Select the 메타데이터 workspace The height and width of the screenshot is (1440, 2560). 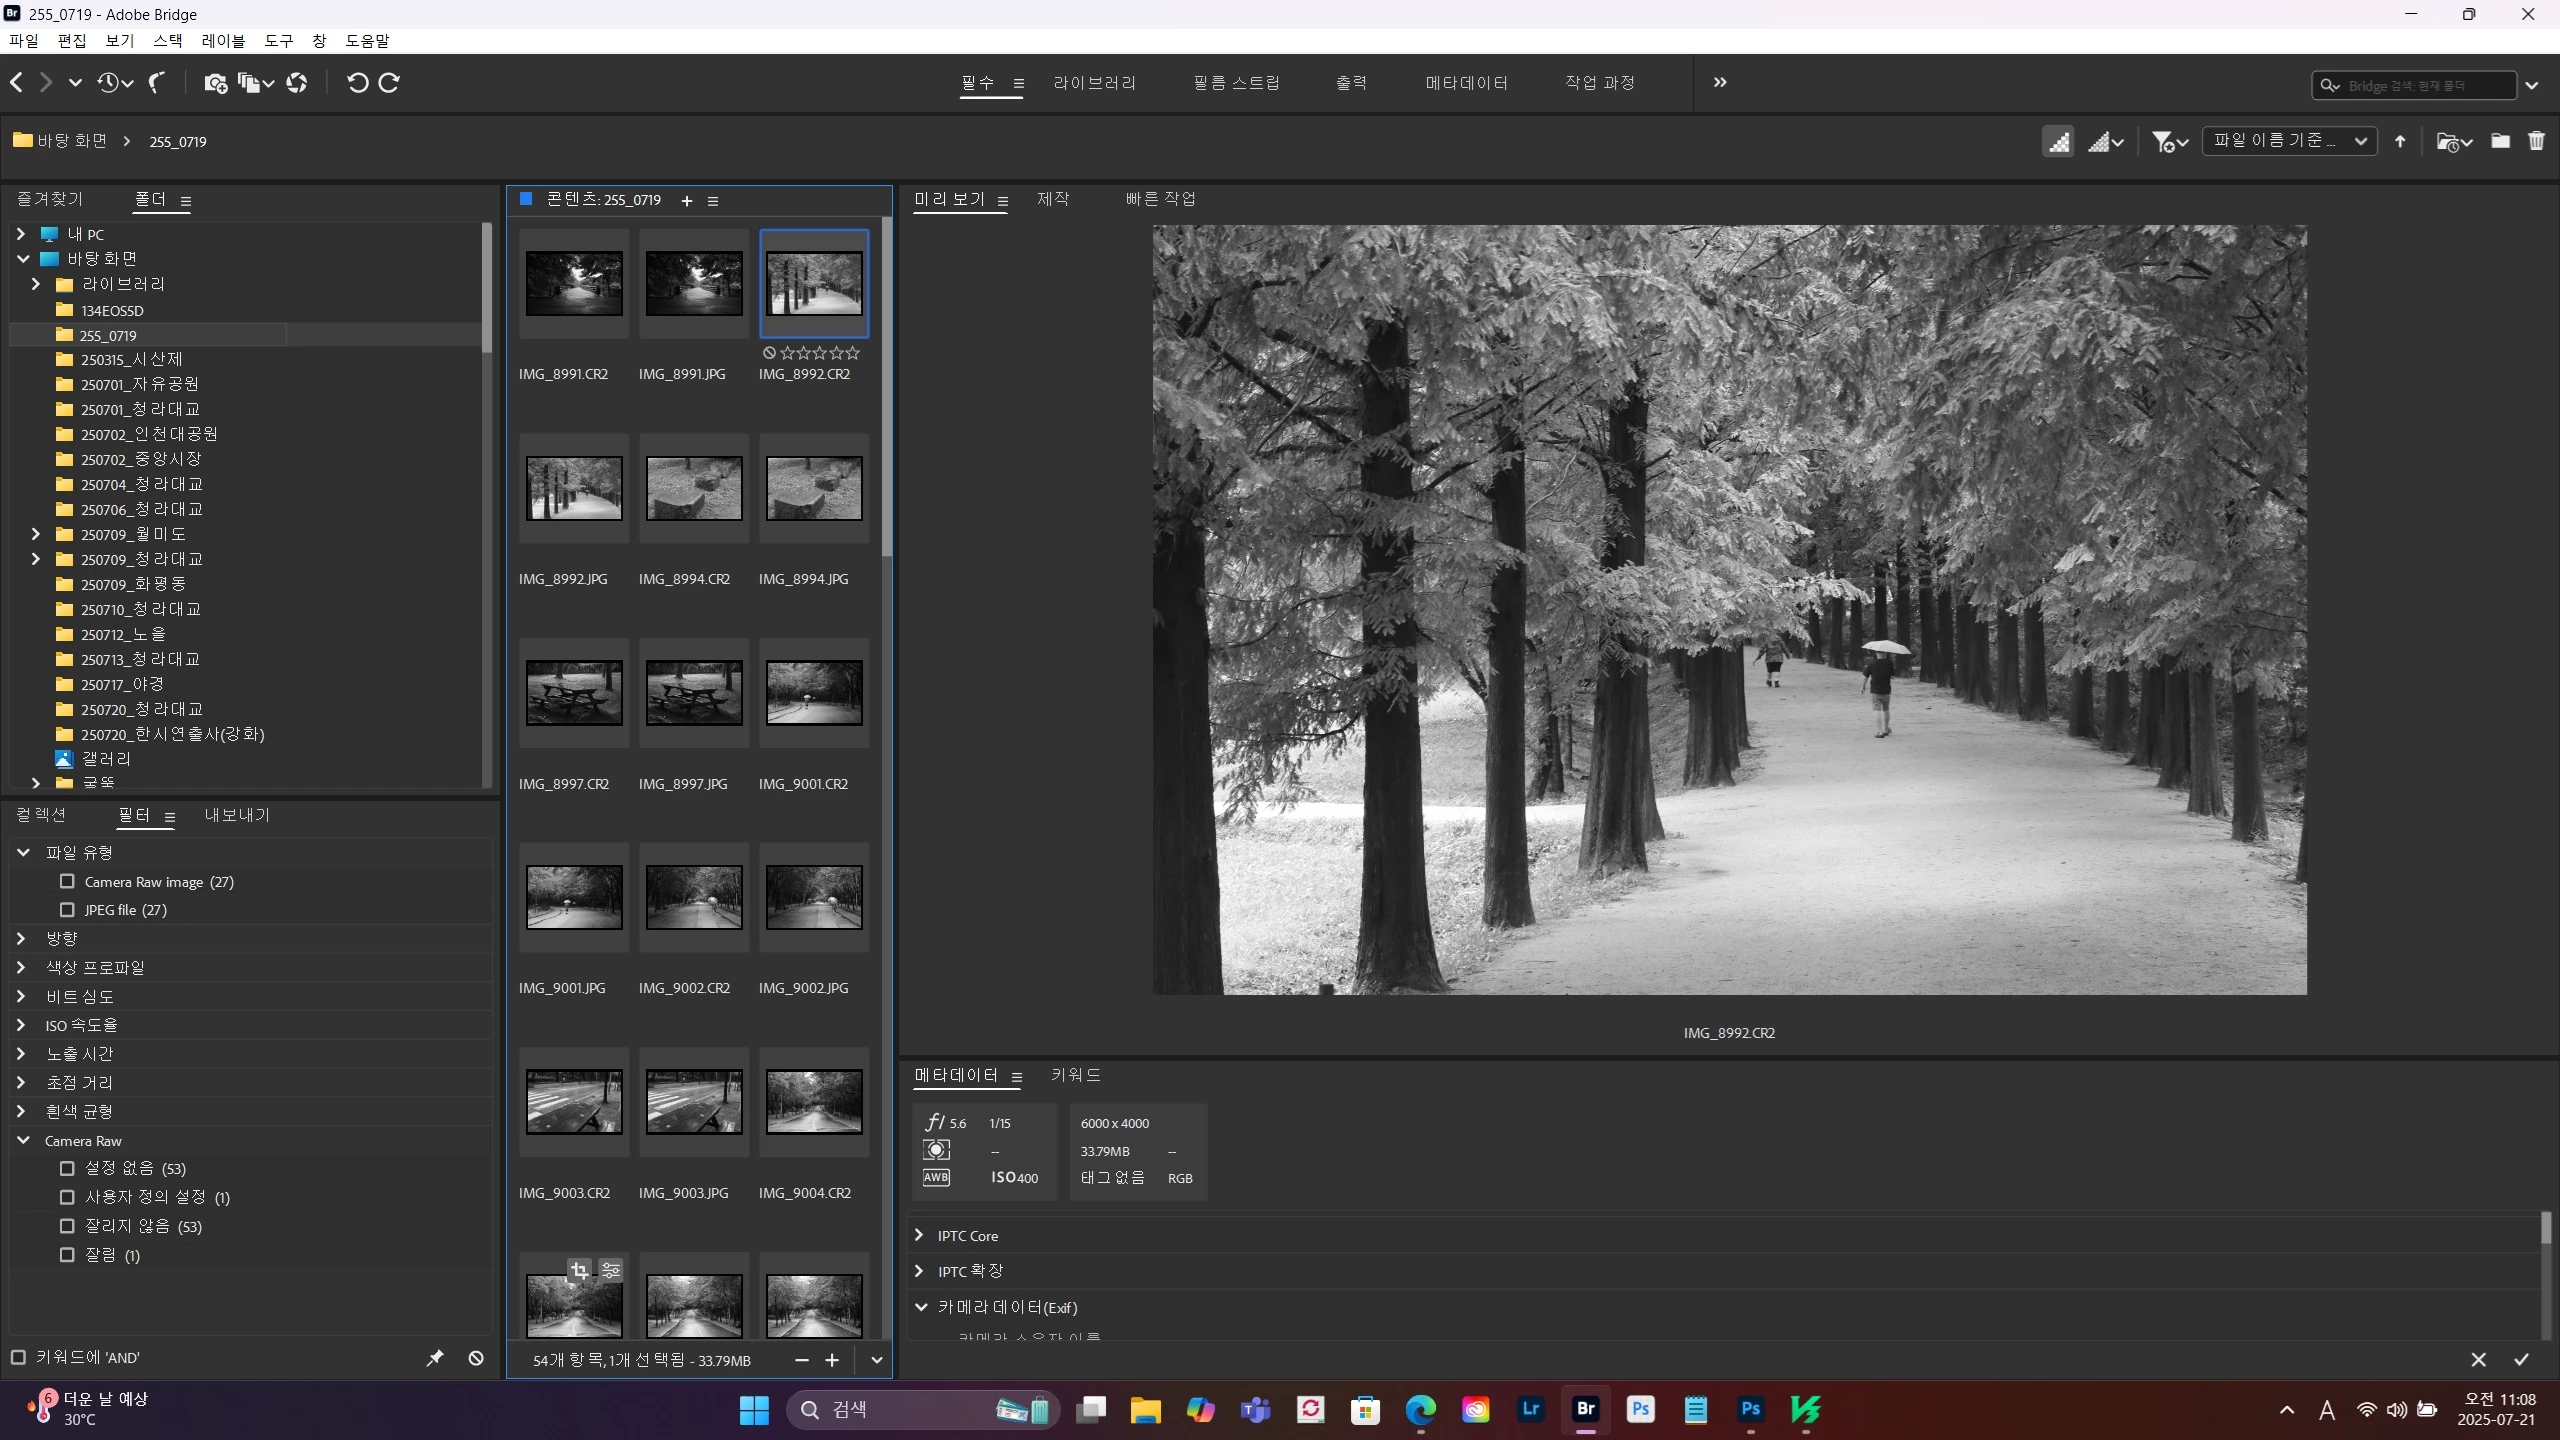(x=1466, y=83)
